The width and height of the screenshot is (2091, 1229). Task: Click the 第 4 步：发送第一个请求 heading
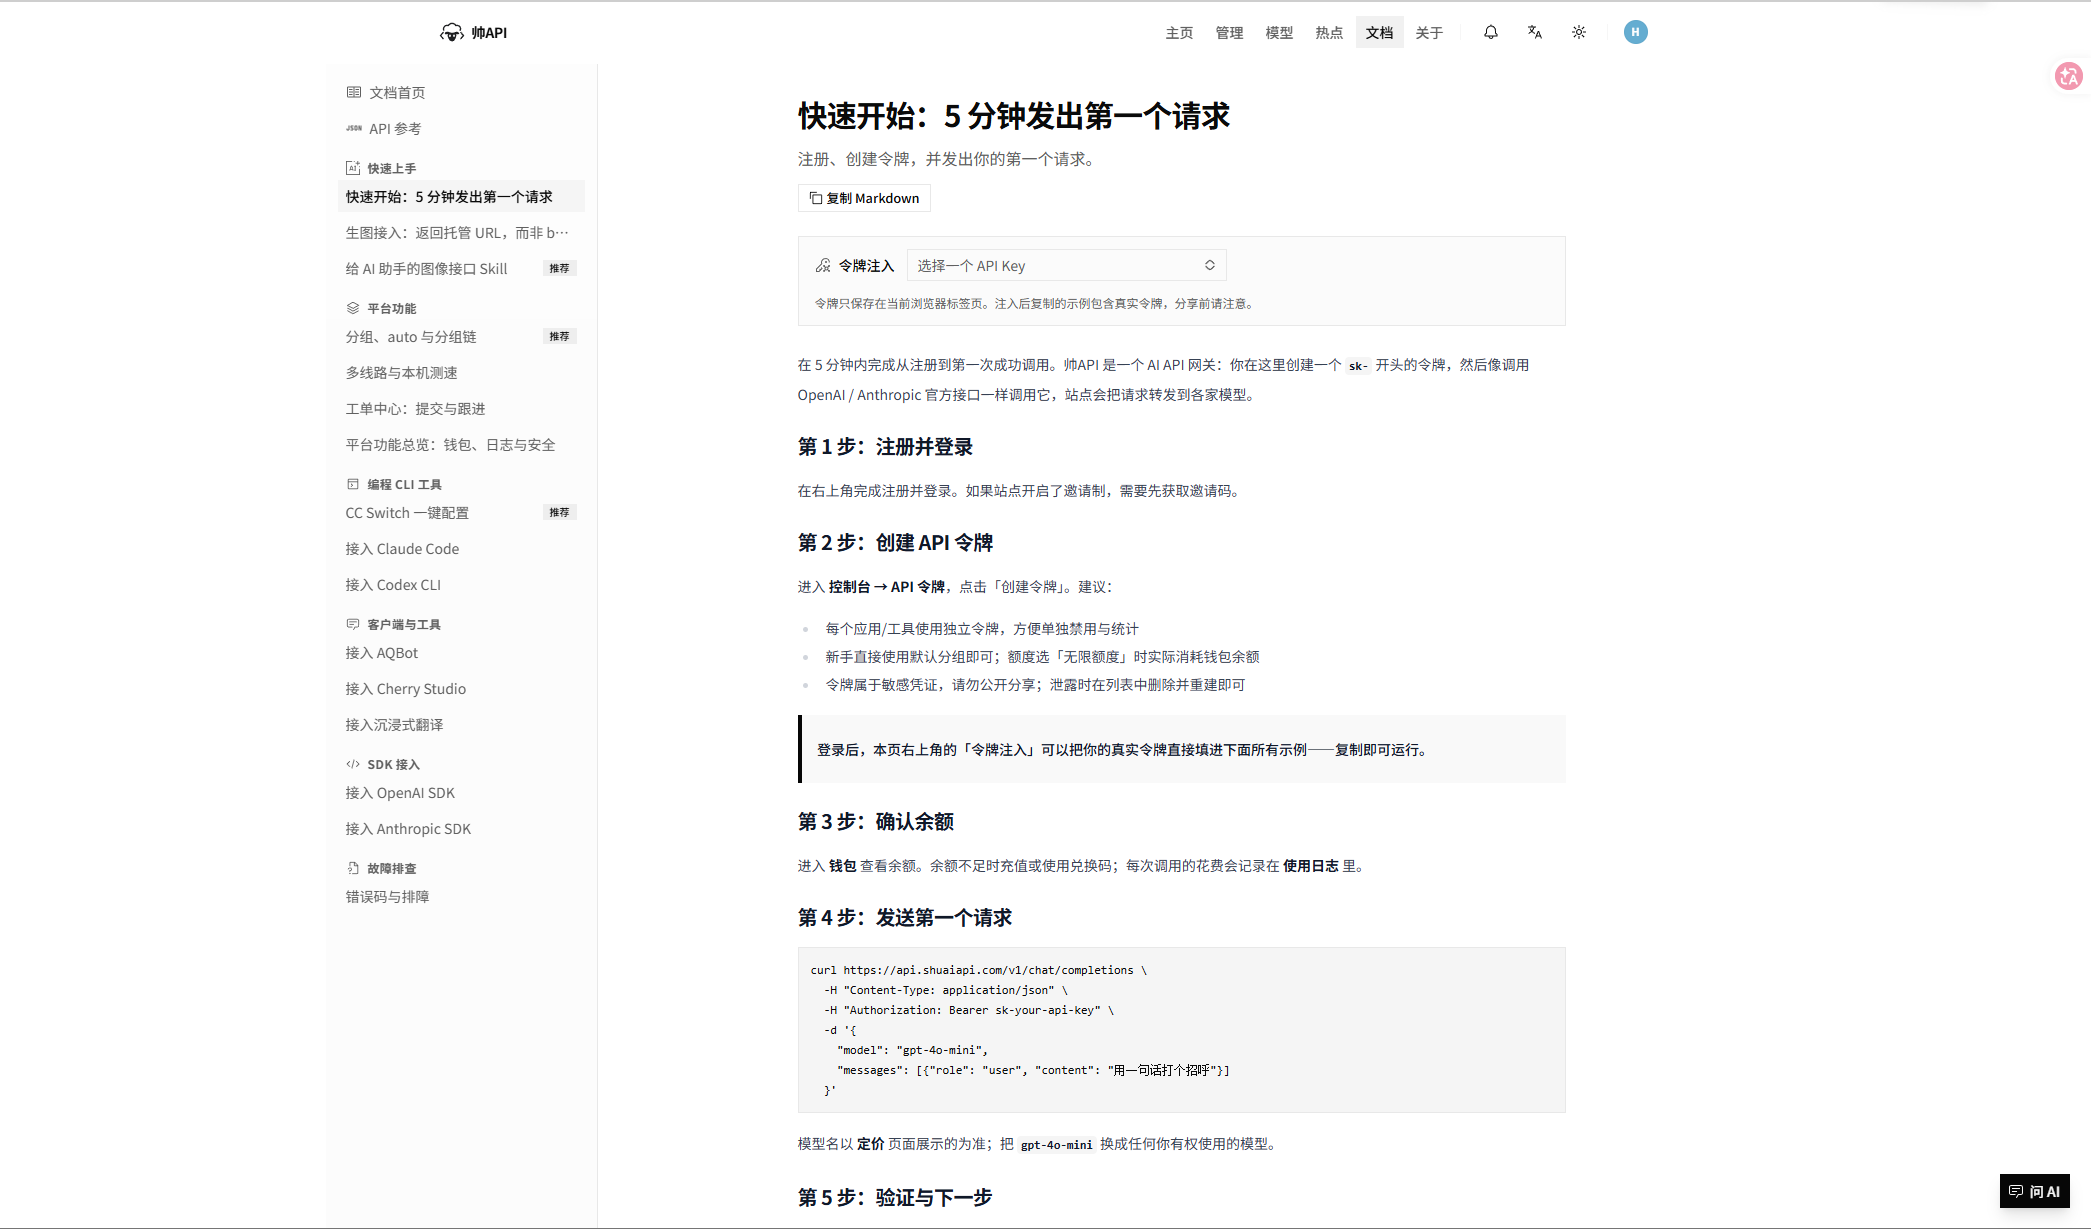pyautogui.click(x=905, y=917)
